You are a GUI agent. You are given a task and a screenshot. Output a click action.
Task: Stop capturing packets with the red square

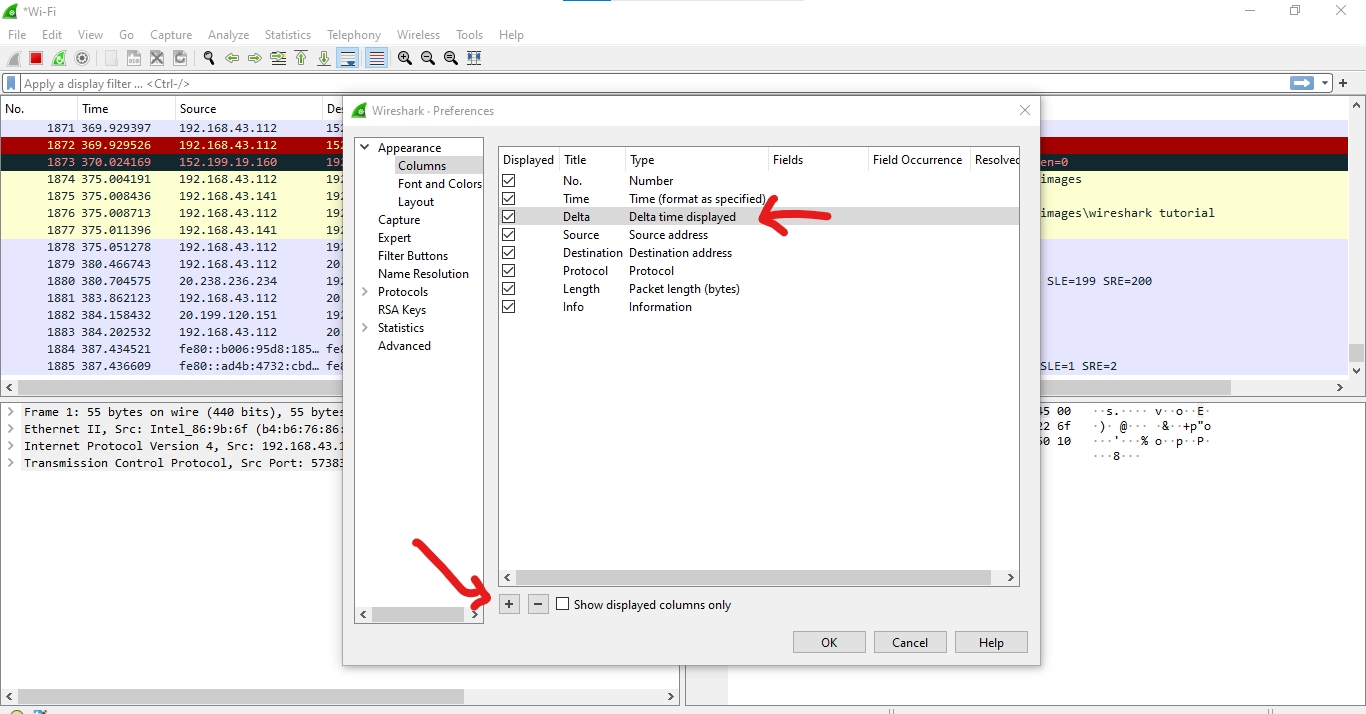[x=36, y=58]
